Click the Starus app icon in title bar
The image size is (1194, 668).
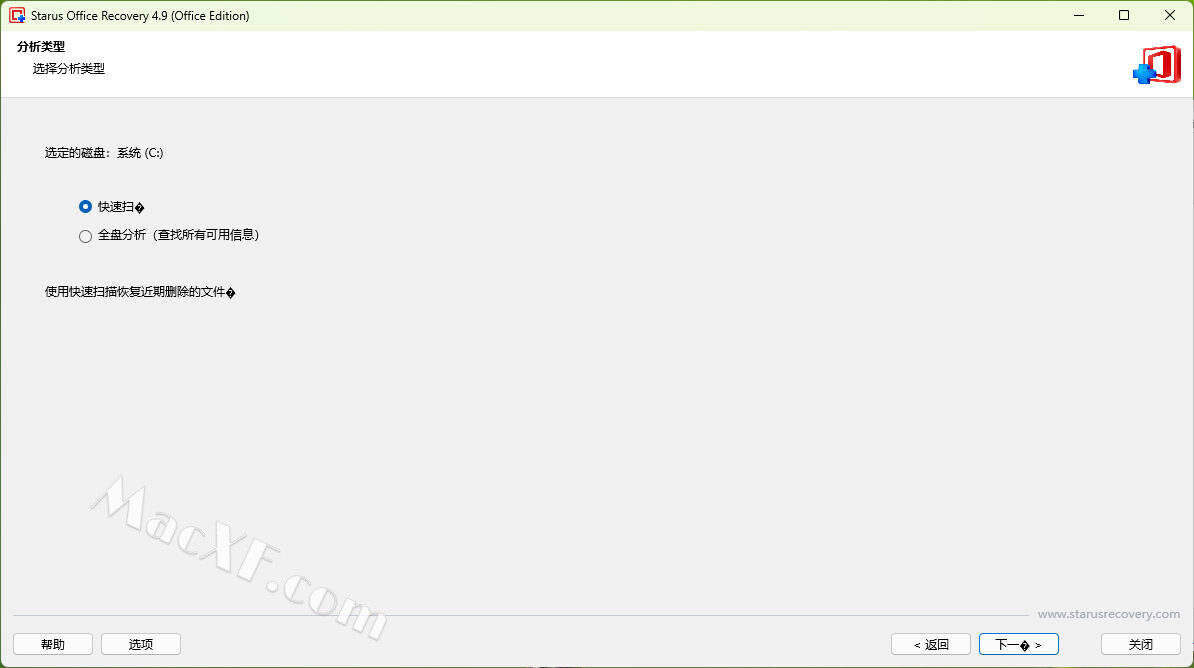[x=17, y=15]
